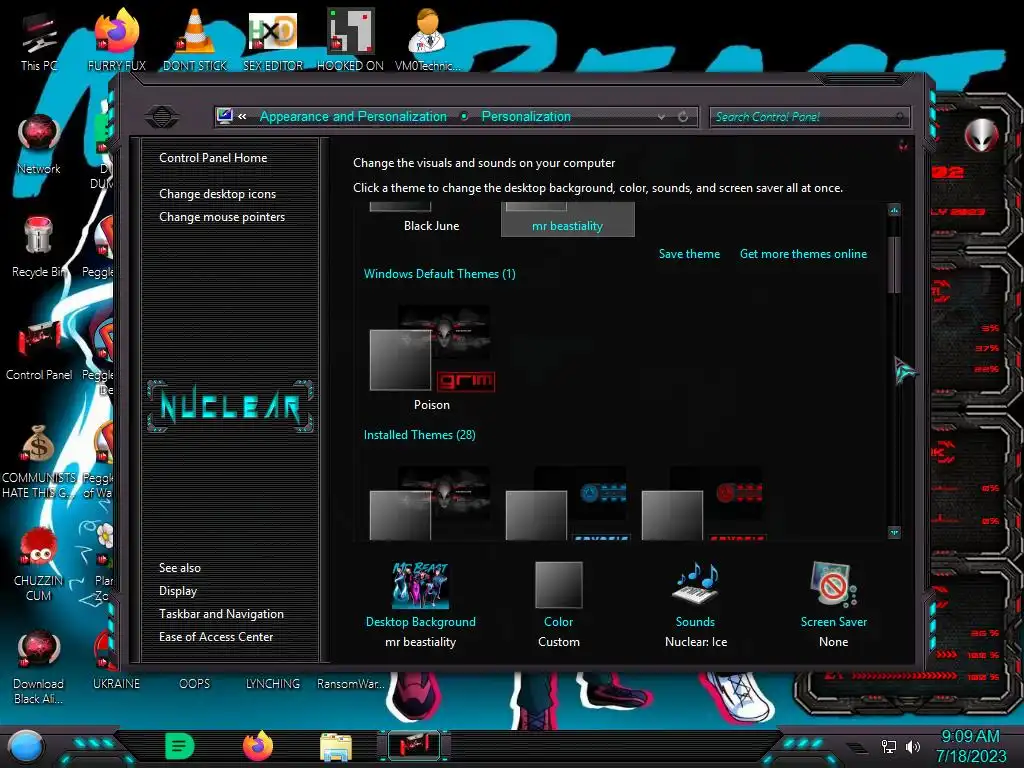Open the RansomWar desktop item
Image resolution: width=1024 pixels, height=768 pixels.
pyautogui.click(x=350, y=683)
